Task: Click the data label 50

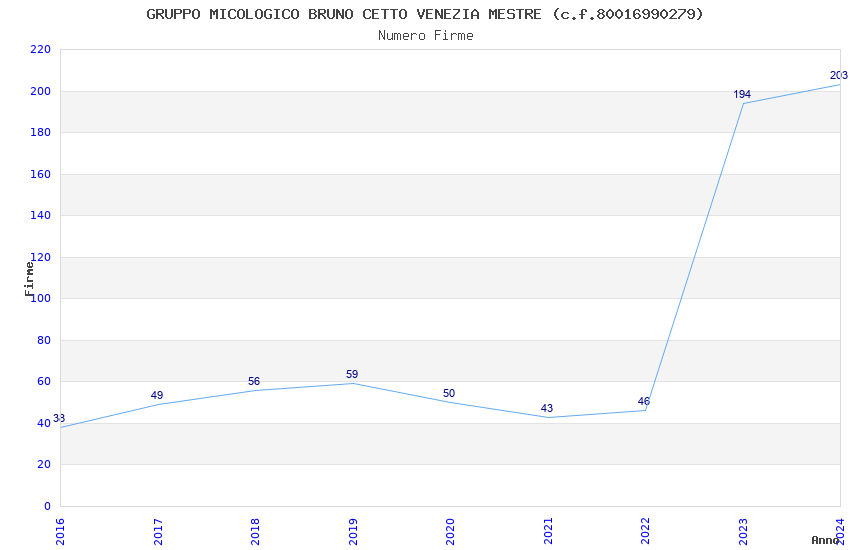Action: 449,393
